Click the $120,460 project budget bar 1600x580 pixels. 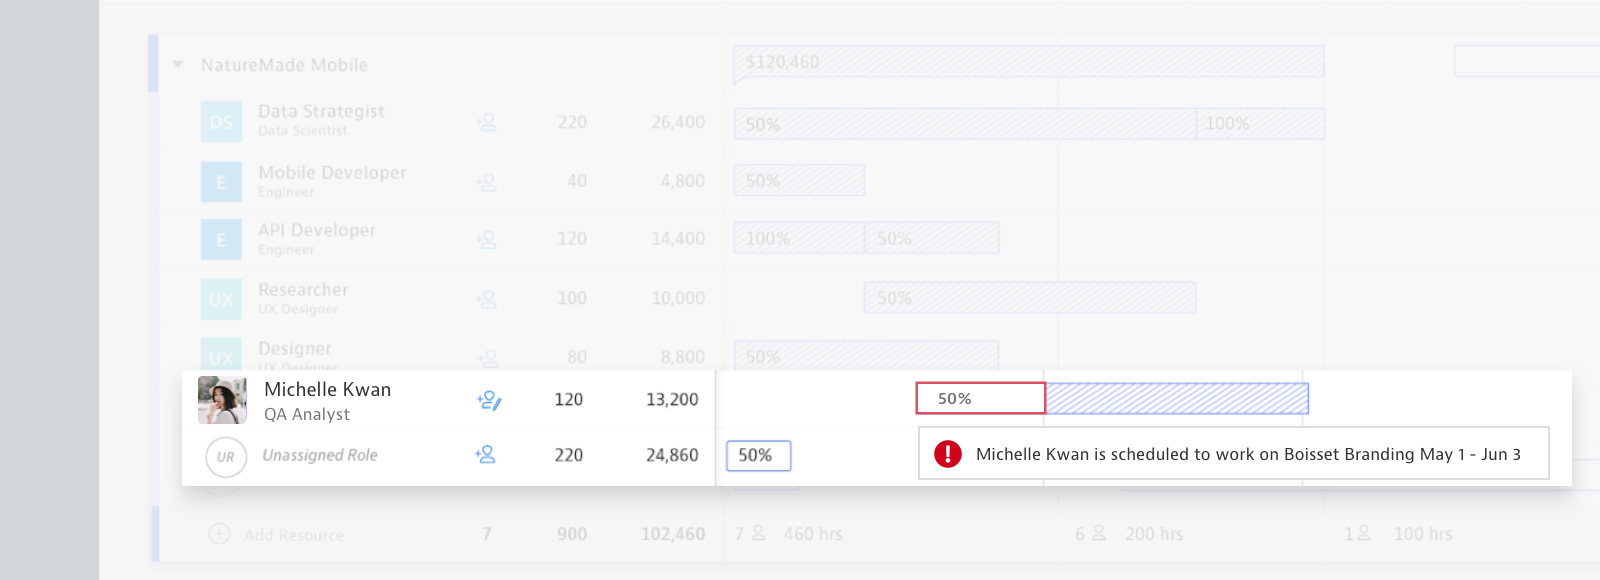coord(1028,62)
